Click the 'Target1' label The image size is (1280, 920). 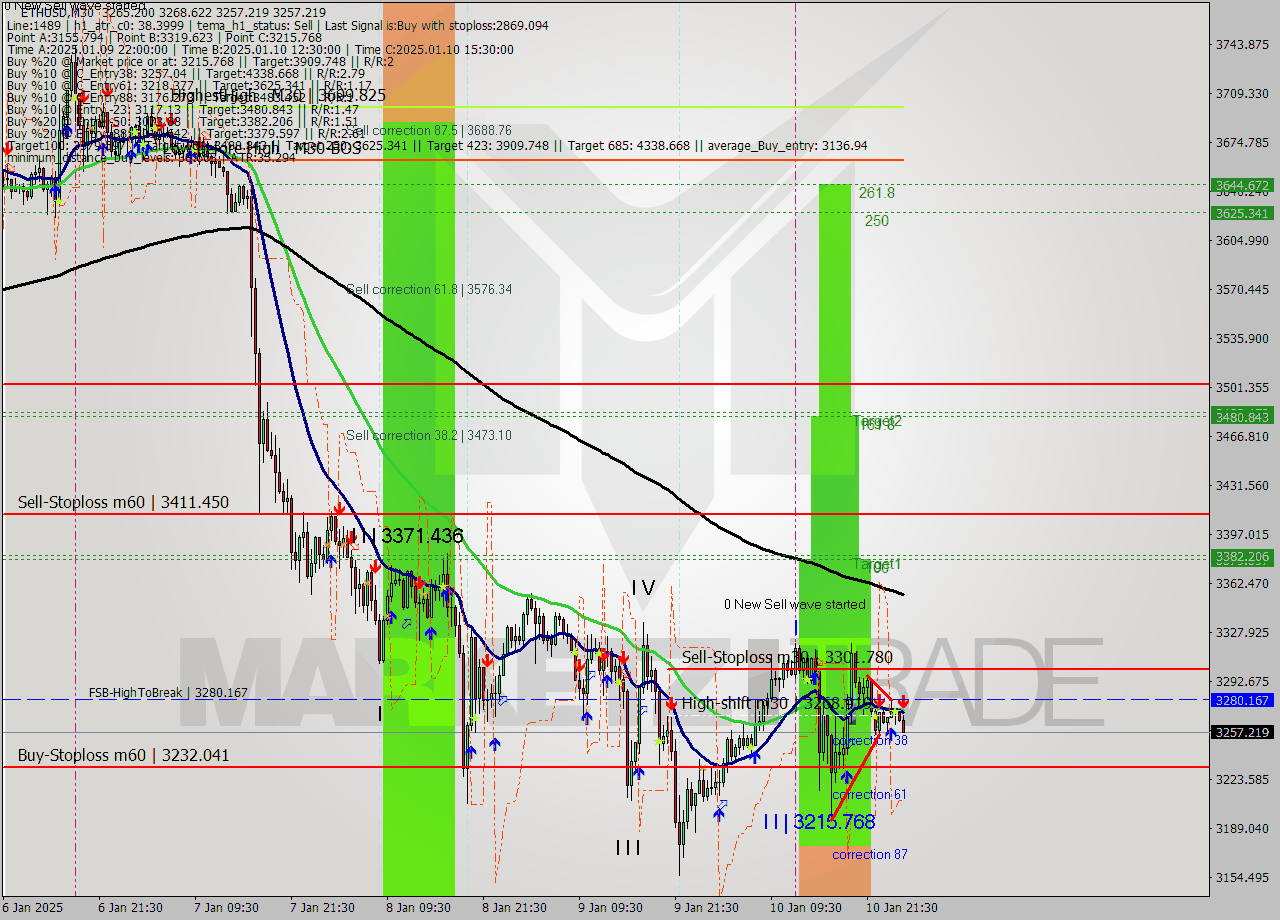878,564
